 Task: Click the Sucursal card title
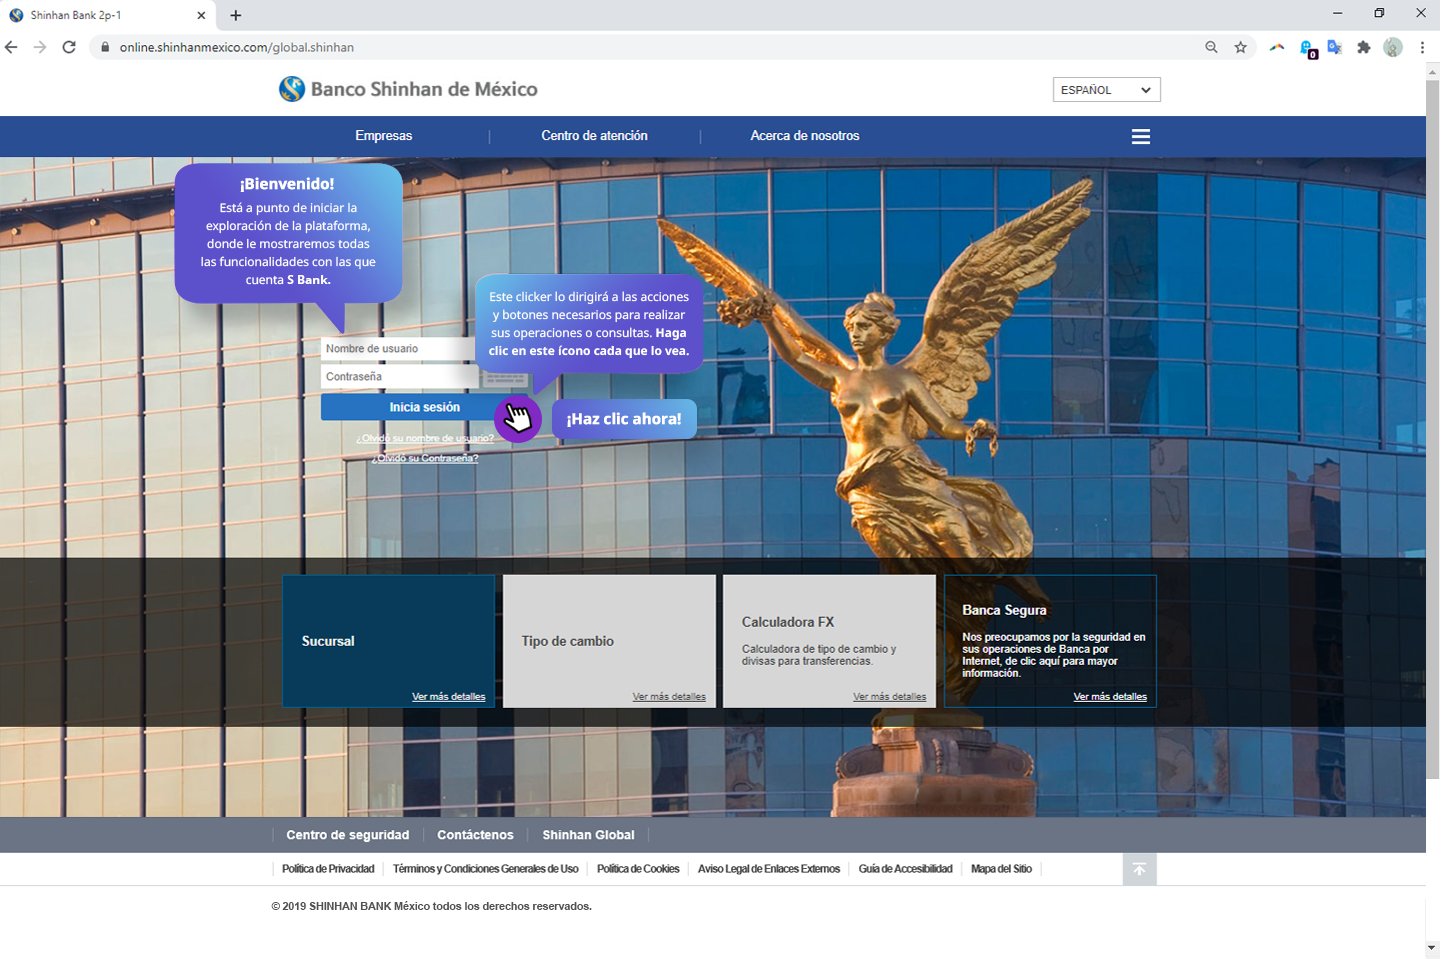click(x=328, y=641)
